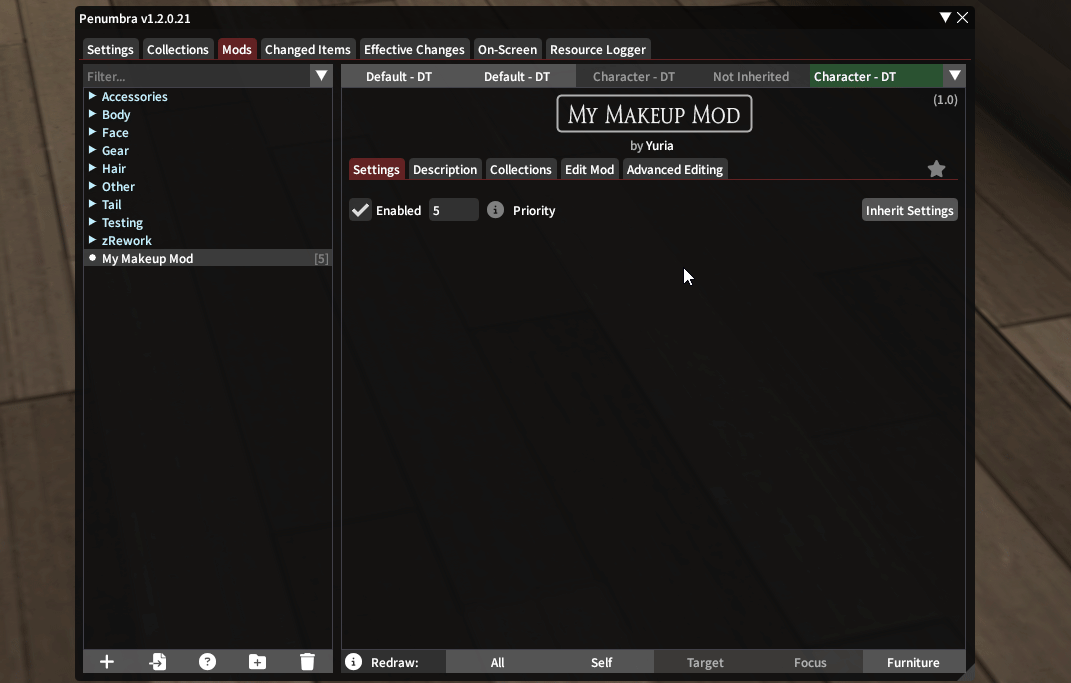This screenshot has height=683, width=1071.
Task: Toggle the favorite star icon
Action: (936, 169)
